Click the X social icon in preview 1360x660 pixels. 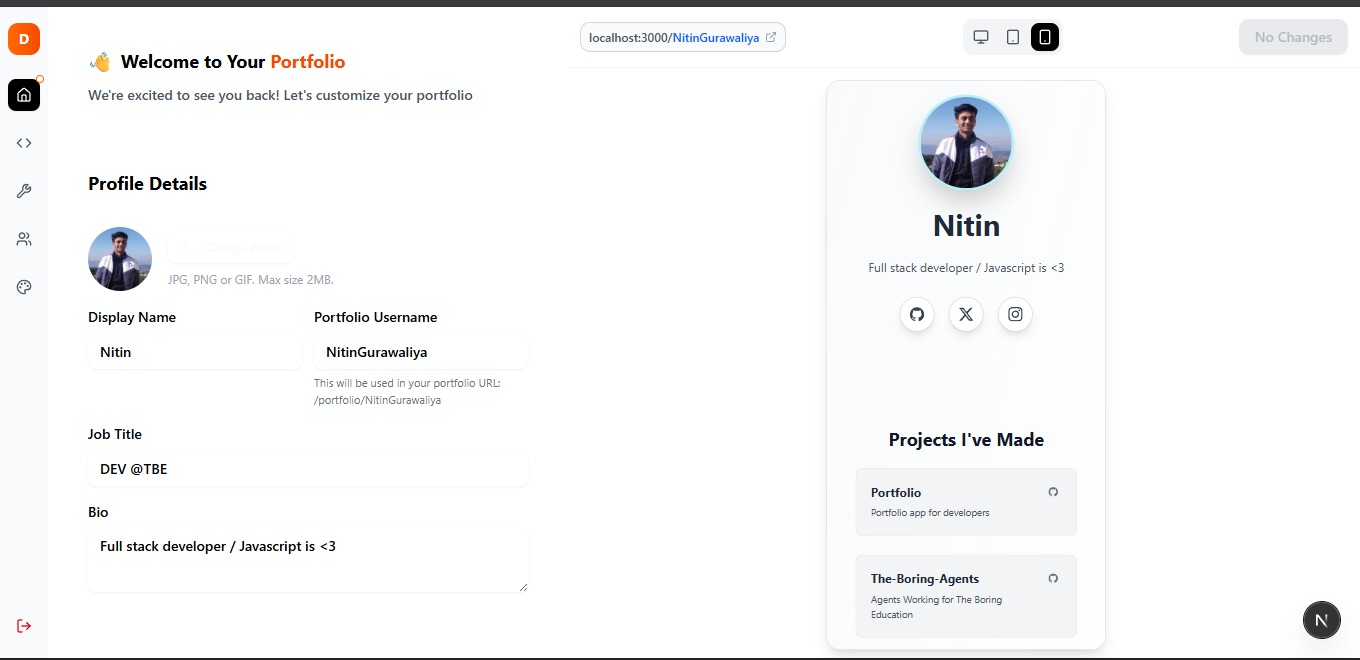[966, 314]
